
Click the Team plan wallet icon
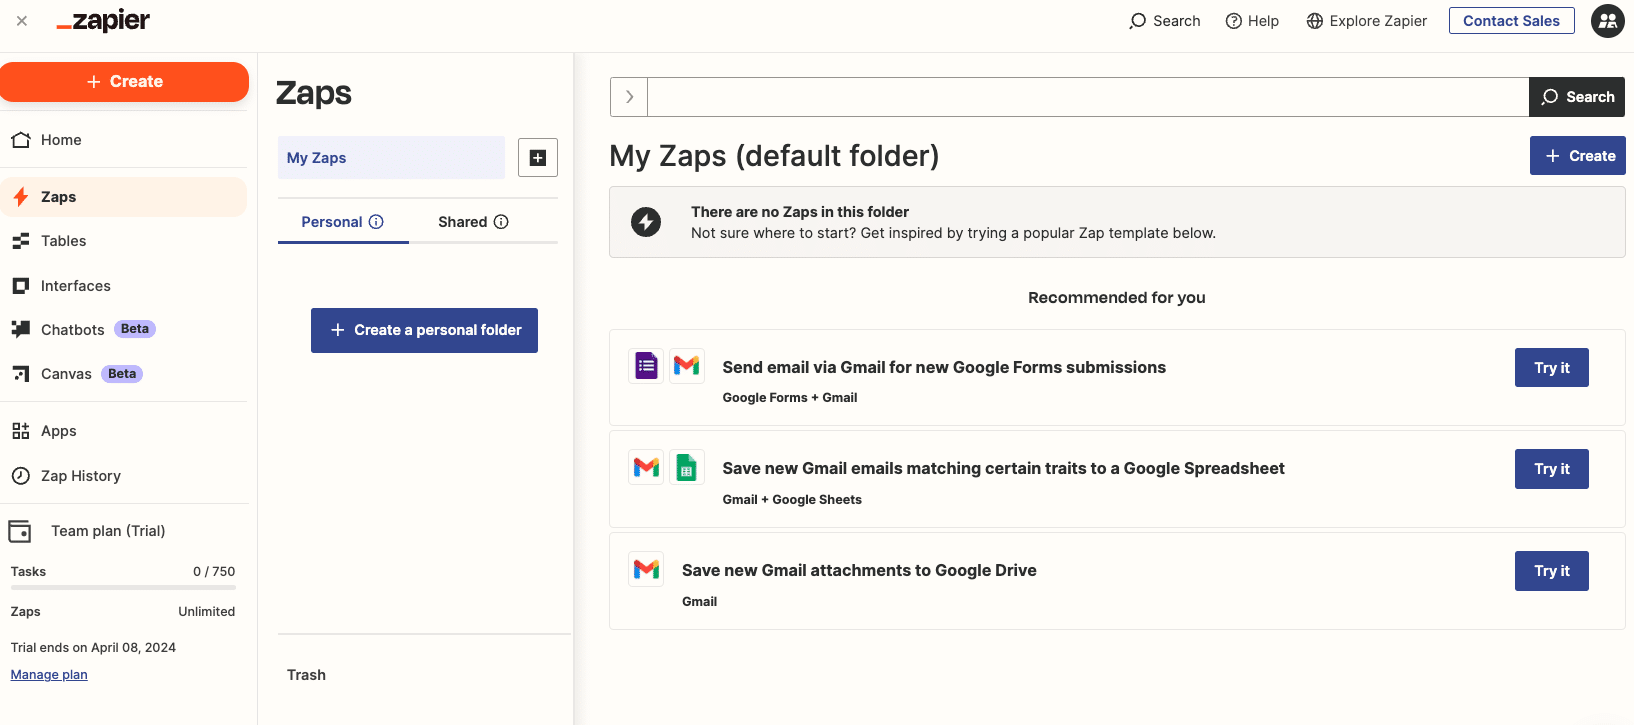tap(20, 531)
